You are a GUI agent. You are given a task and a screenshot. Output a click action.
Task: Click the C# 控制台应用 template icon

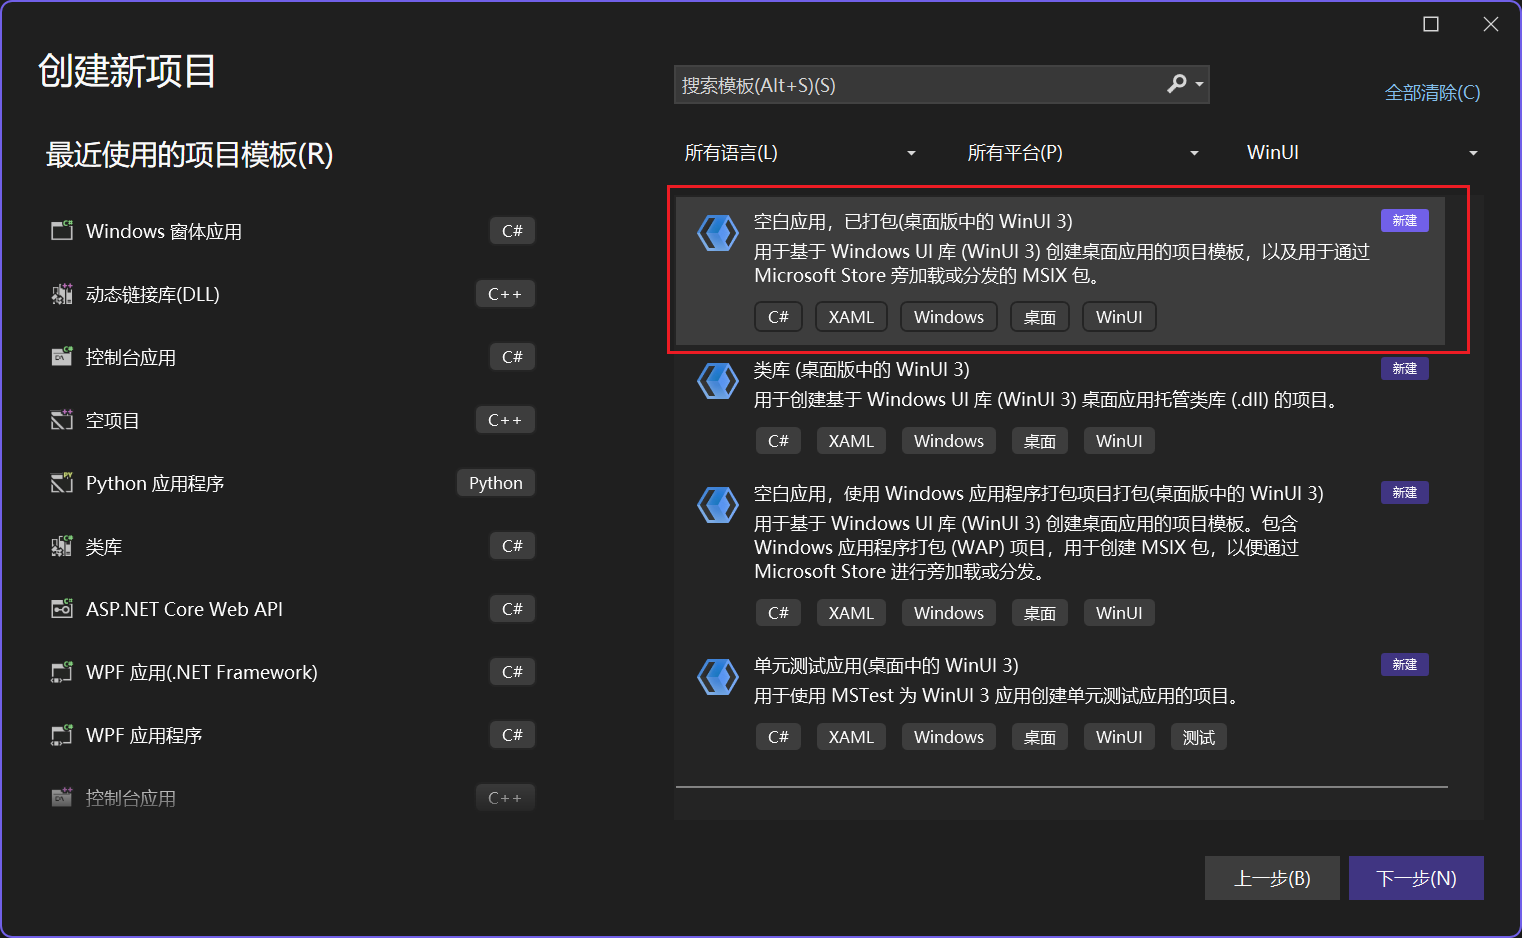(x=62, y=357)
